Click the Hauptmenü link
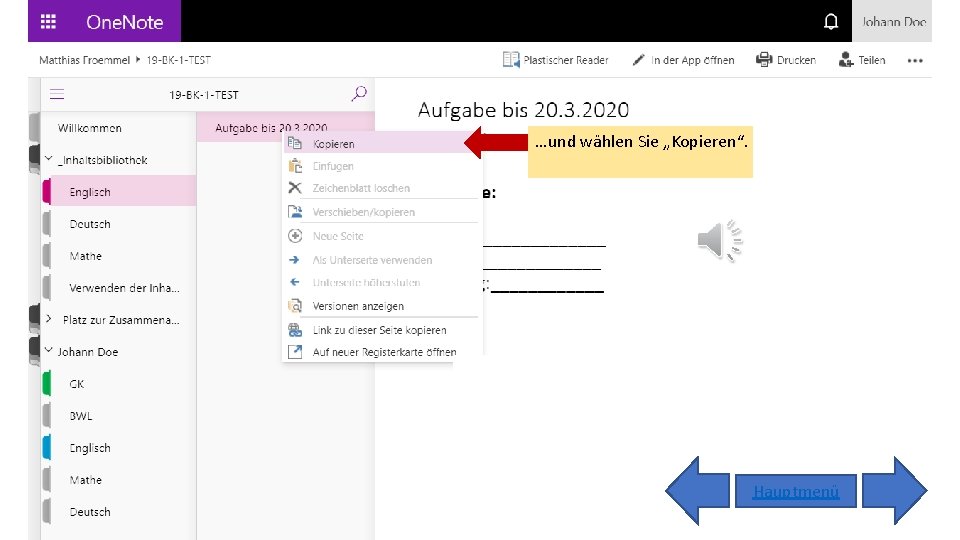 tap(795, 491)
